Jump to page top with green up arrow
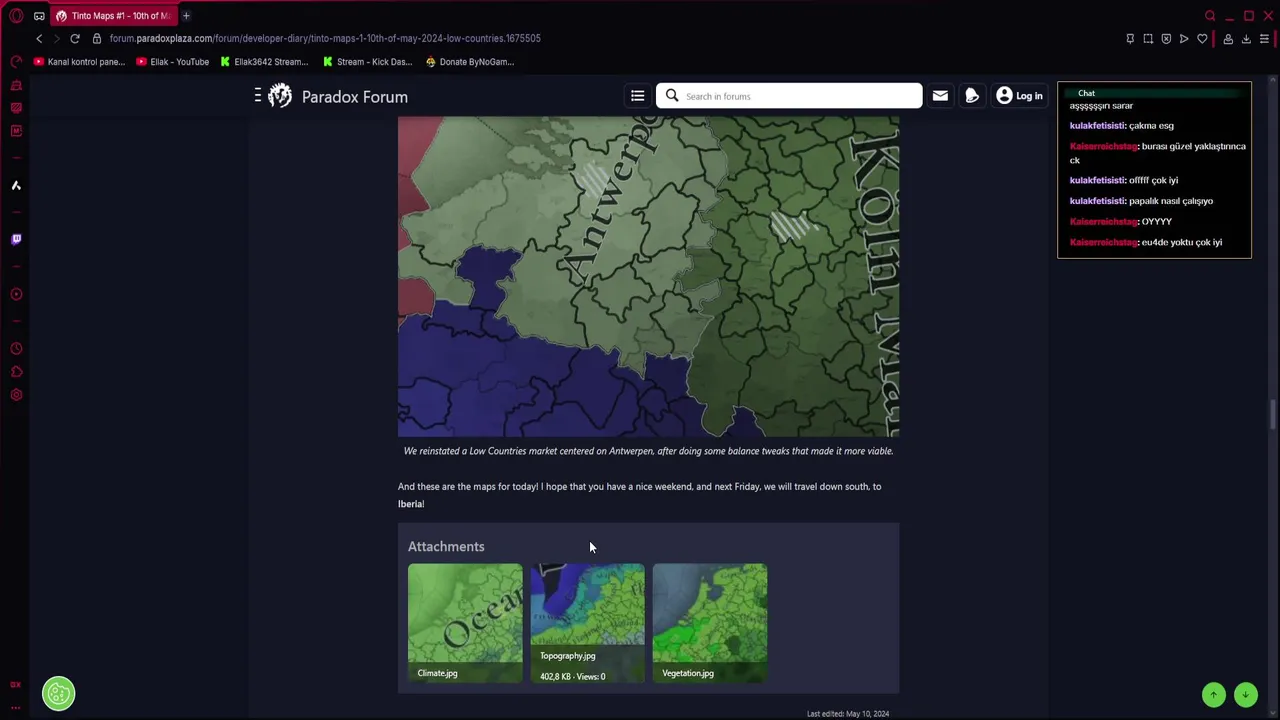This screenshot has width=1280, height=720. click(1214, 695)
